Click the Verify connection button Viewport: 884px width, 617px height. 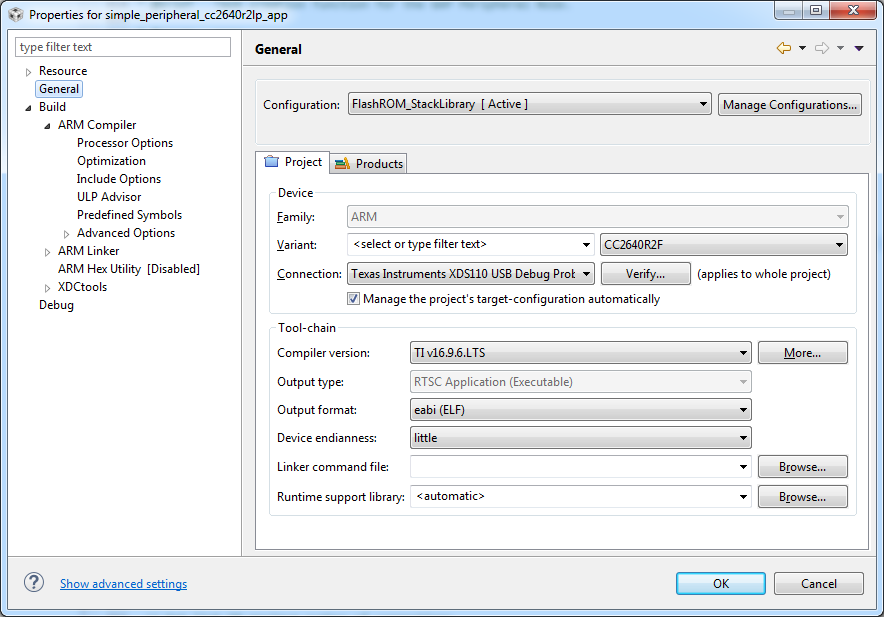coord(646,274)
